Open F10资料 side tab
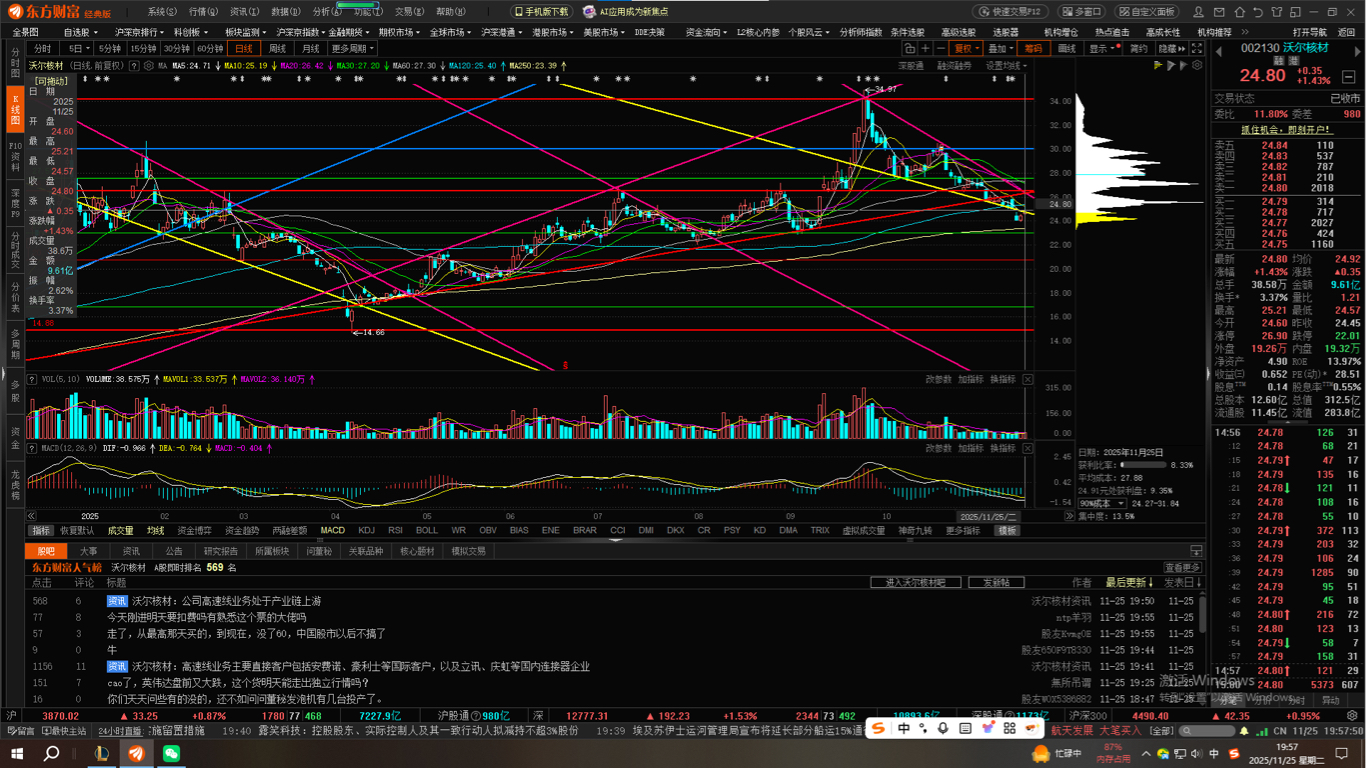 [x=15, y=157]
